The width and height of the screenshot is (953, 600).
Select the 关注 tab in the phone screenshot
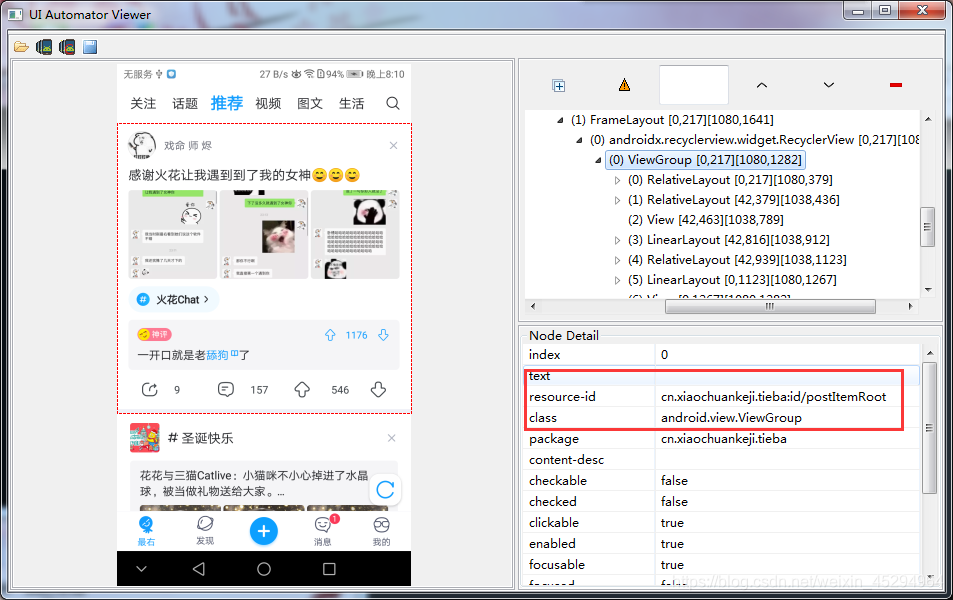pyautogui.click(x=143, y=104)
